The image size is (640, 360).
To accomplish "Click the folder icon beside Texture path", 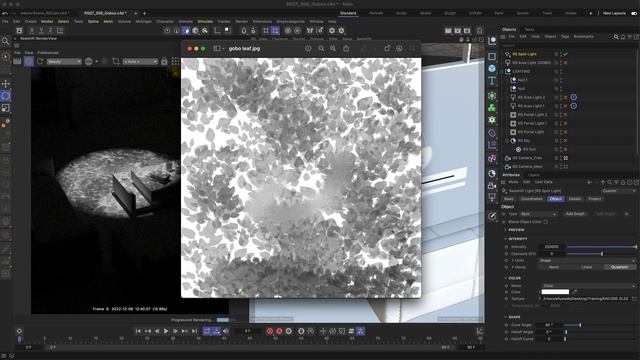I will (634, 299).
